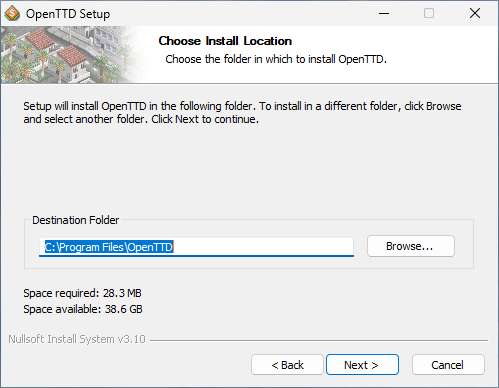Cancel the OpenTTD installation
Screen dimensions: 499x388
(x=448, y=365)
